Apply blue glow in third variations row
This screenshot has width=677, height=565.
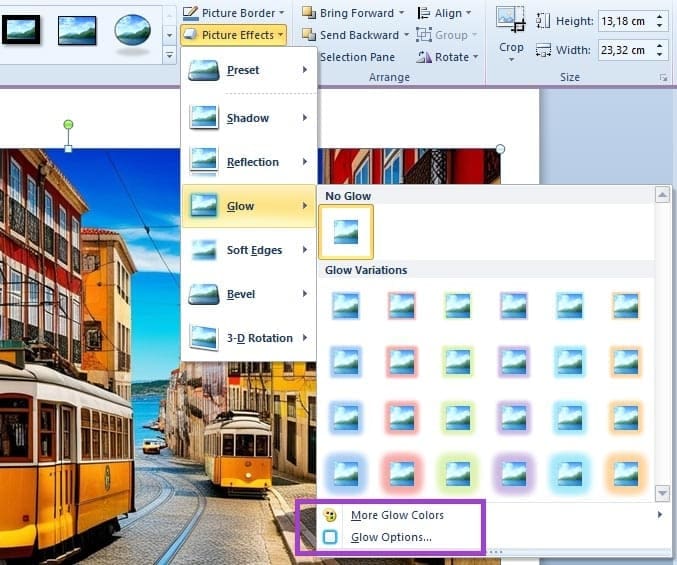click(x=346, y=418)
